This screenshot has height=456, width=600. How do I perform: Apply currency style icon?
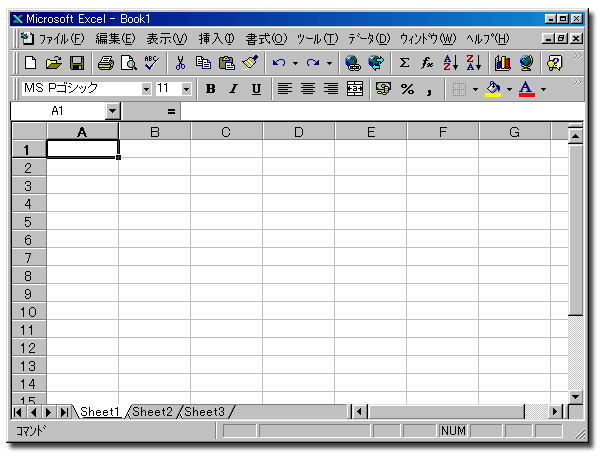(383, 89)
